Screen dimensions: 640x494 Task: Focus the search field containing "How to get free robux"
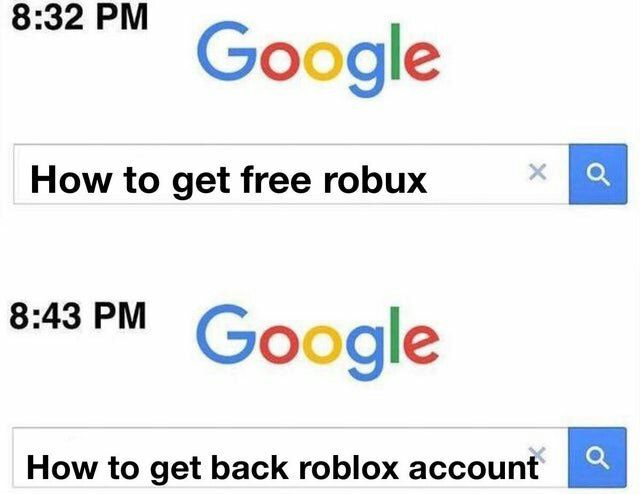point(291,174)
